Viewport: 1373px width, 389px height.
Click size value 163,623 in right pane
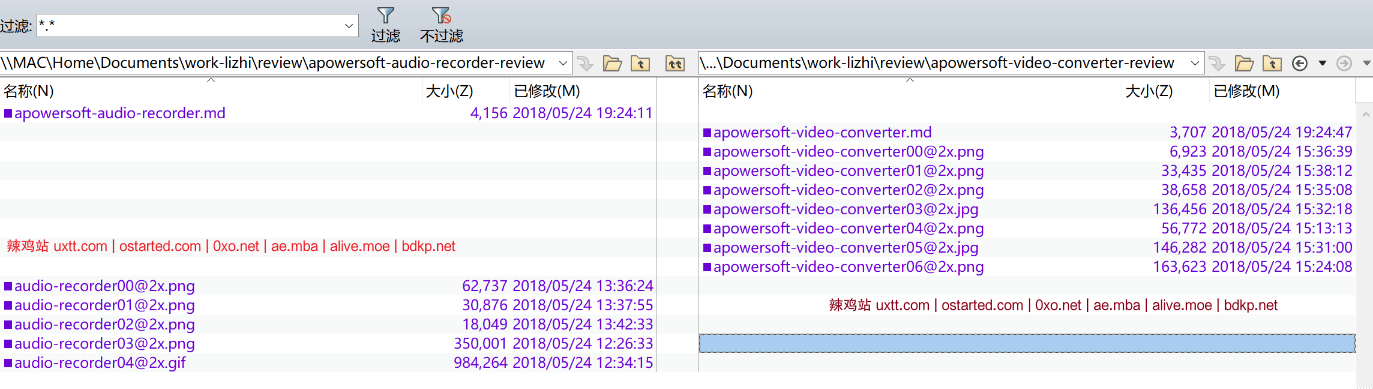tap(1180, 267)
